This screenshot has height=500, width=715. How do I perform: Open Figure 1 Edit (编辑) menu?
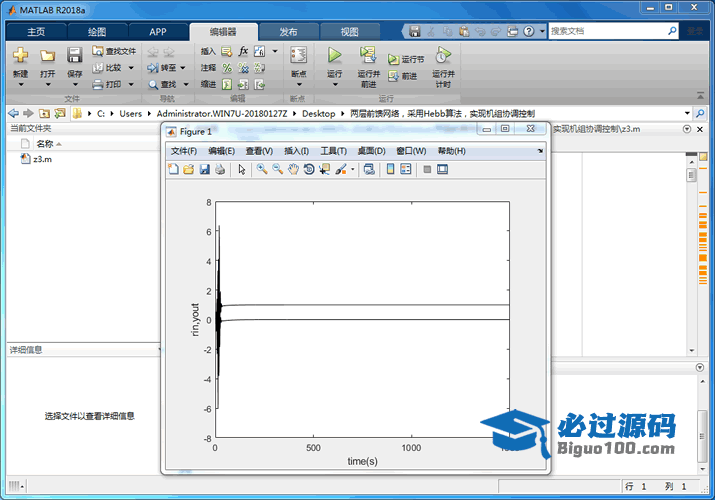(221, 151)
